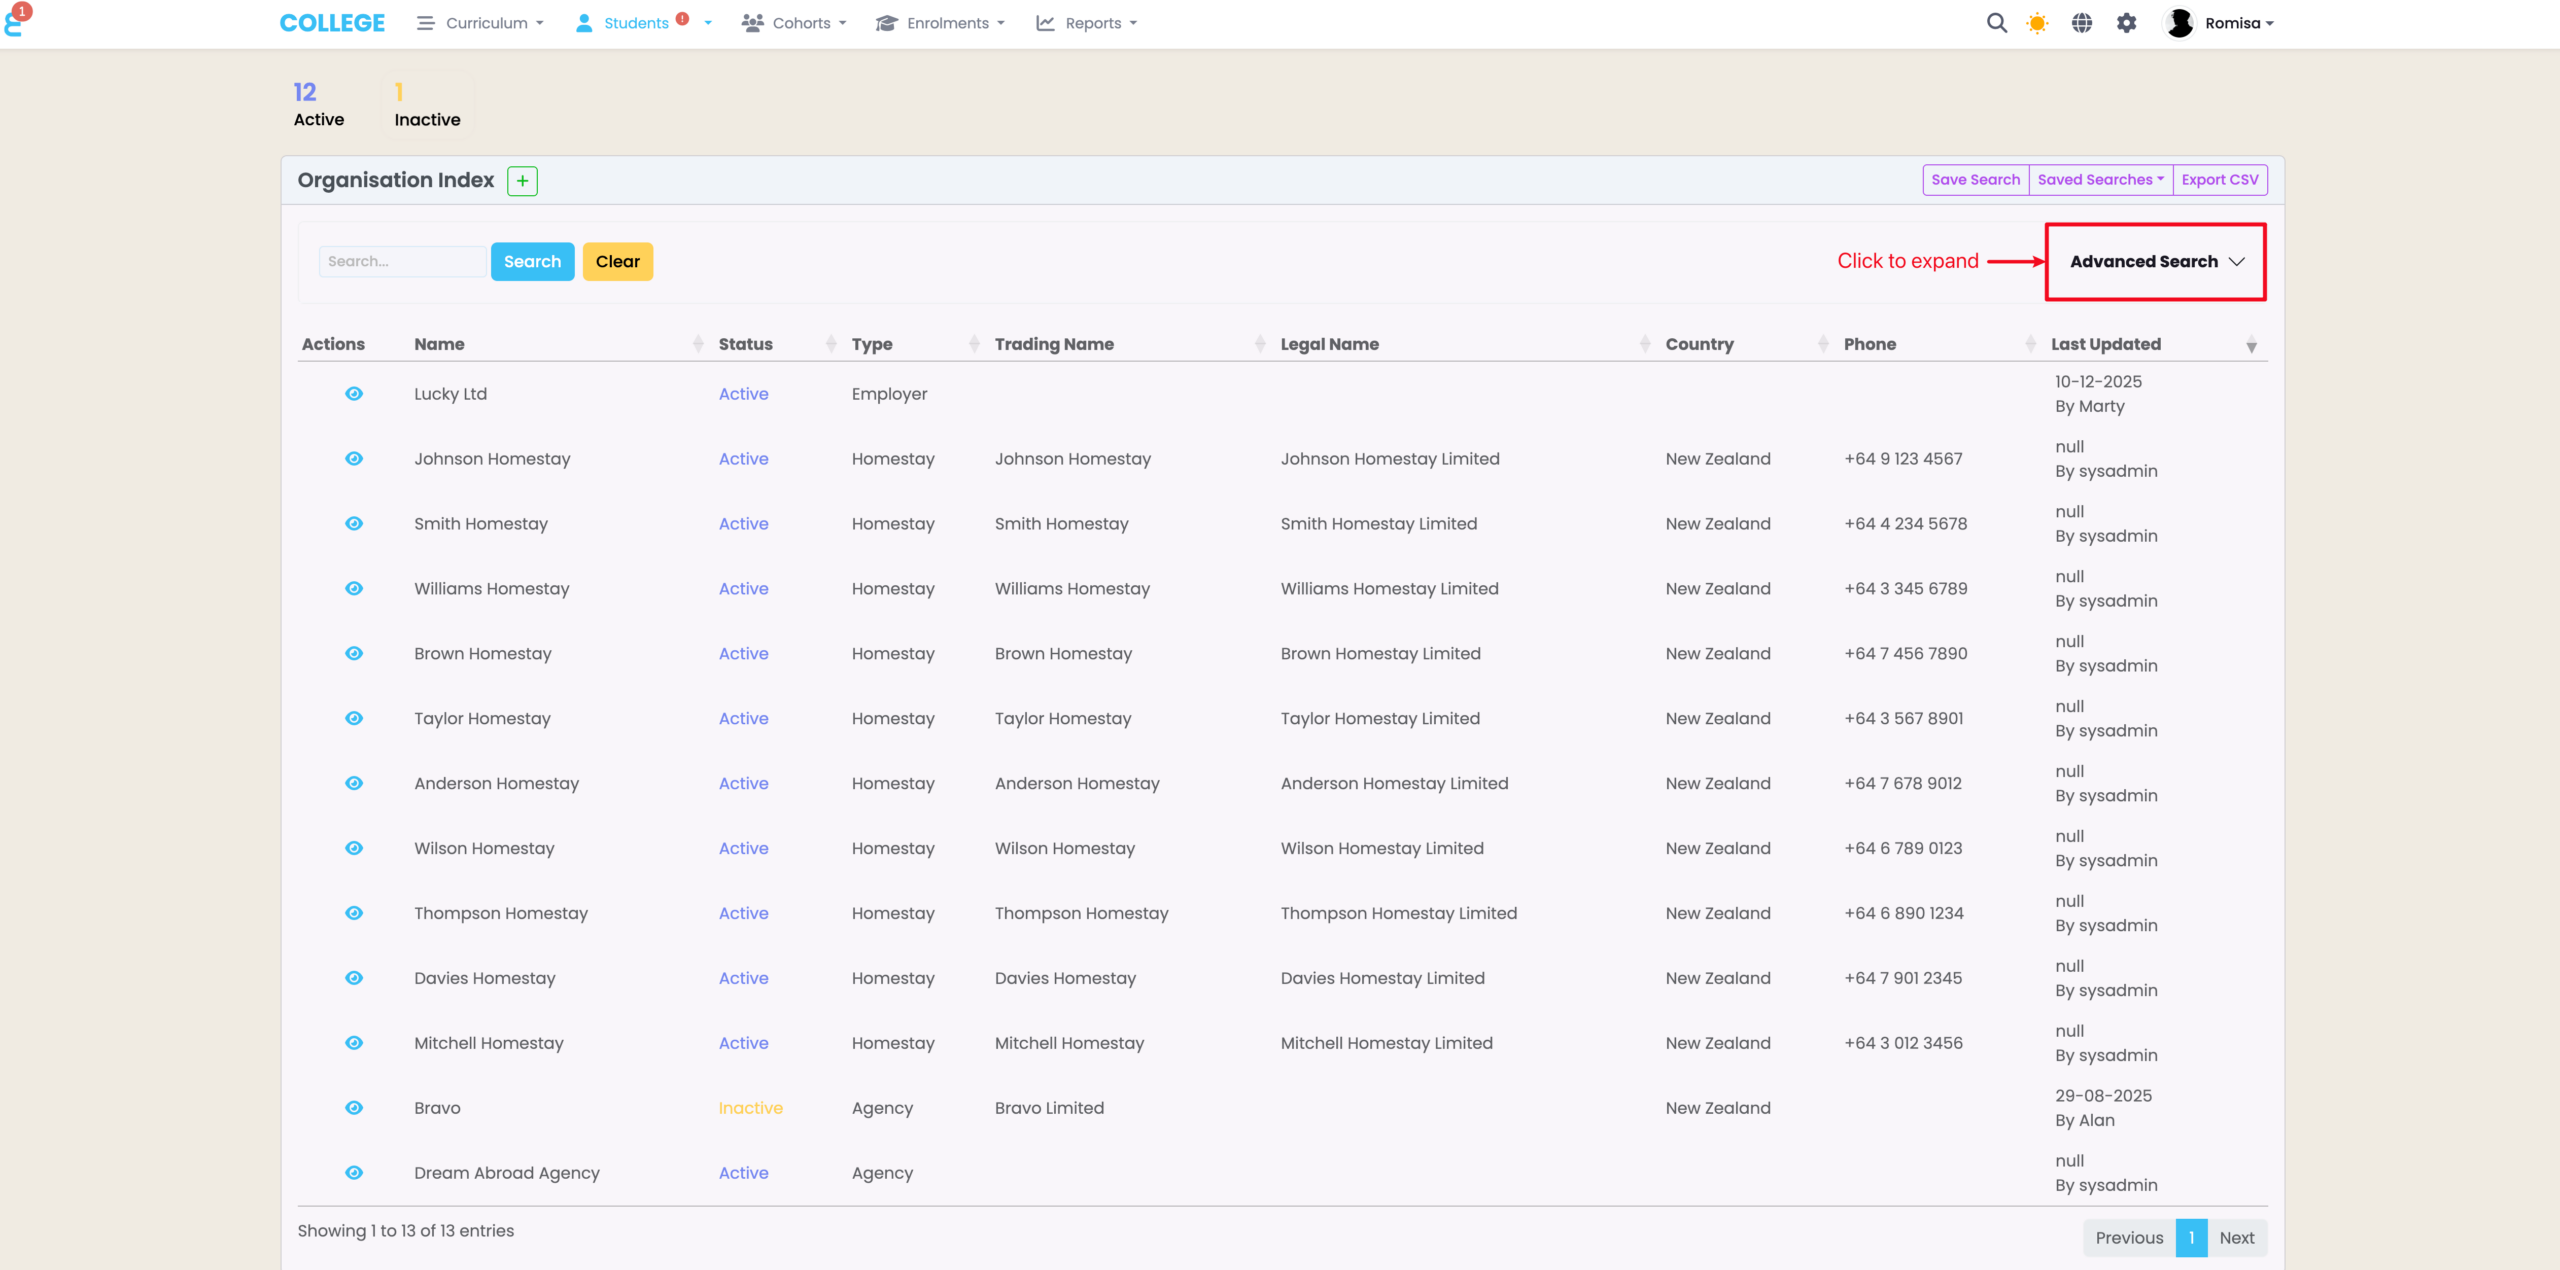Click eye icon for Dream Abroad Agency
This screenshot has width=2560, height=1270.
[354, 1173]
